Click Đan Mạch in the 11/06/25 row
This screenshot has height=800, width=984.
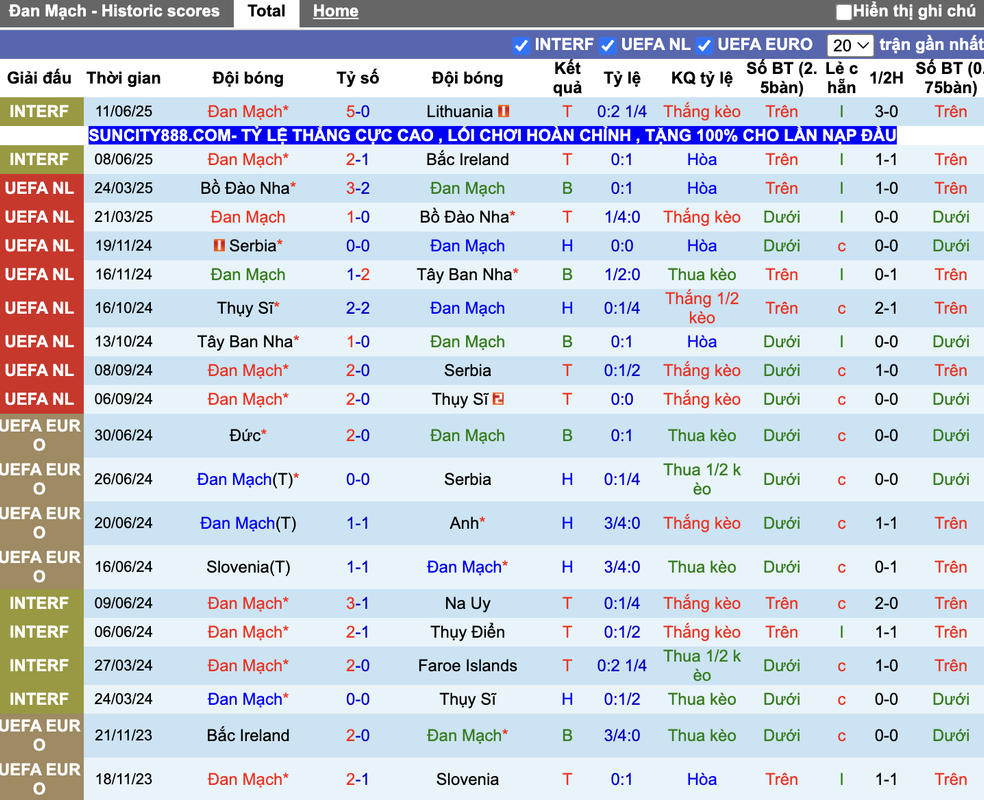(248, 111)
